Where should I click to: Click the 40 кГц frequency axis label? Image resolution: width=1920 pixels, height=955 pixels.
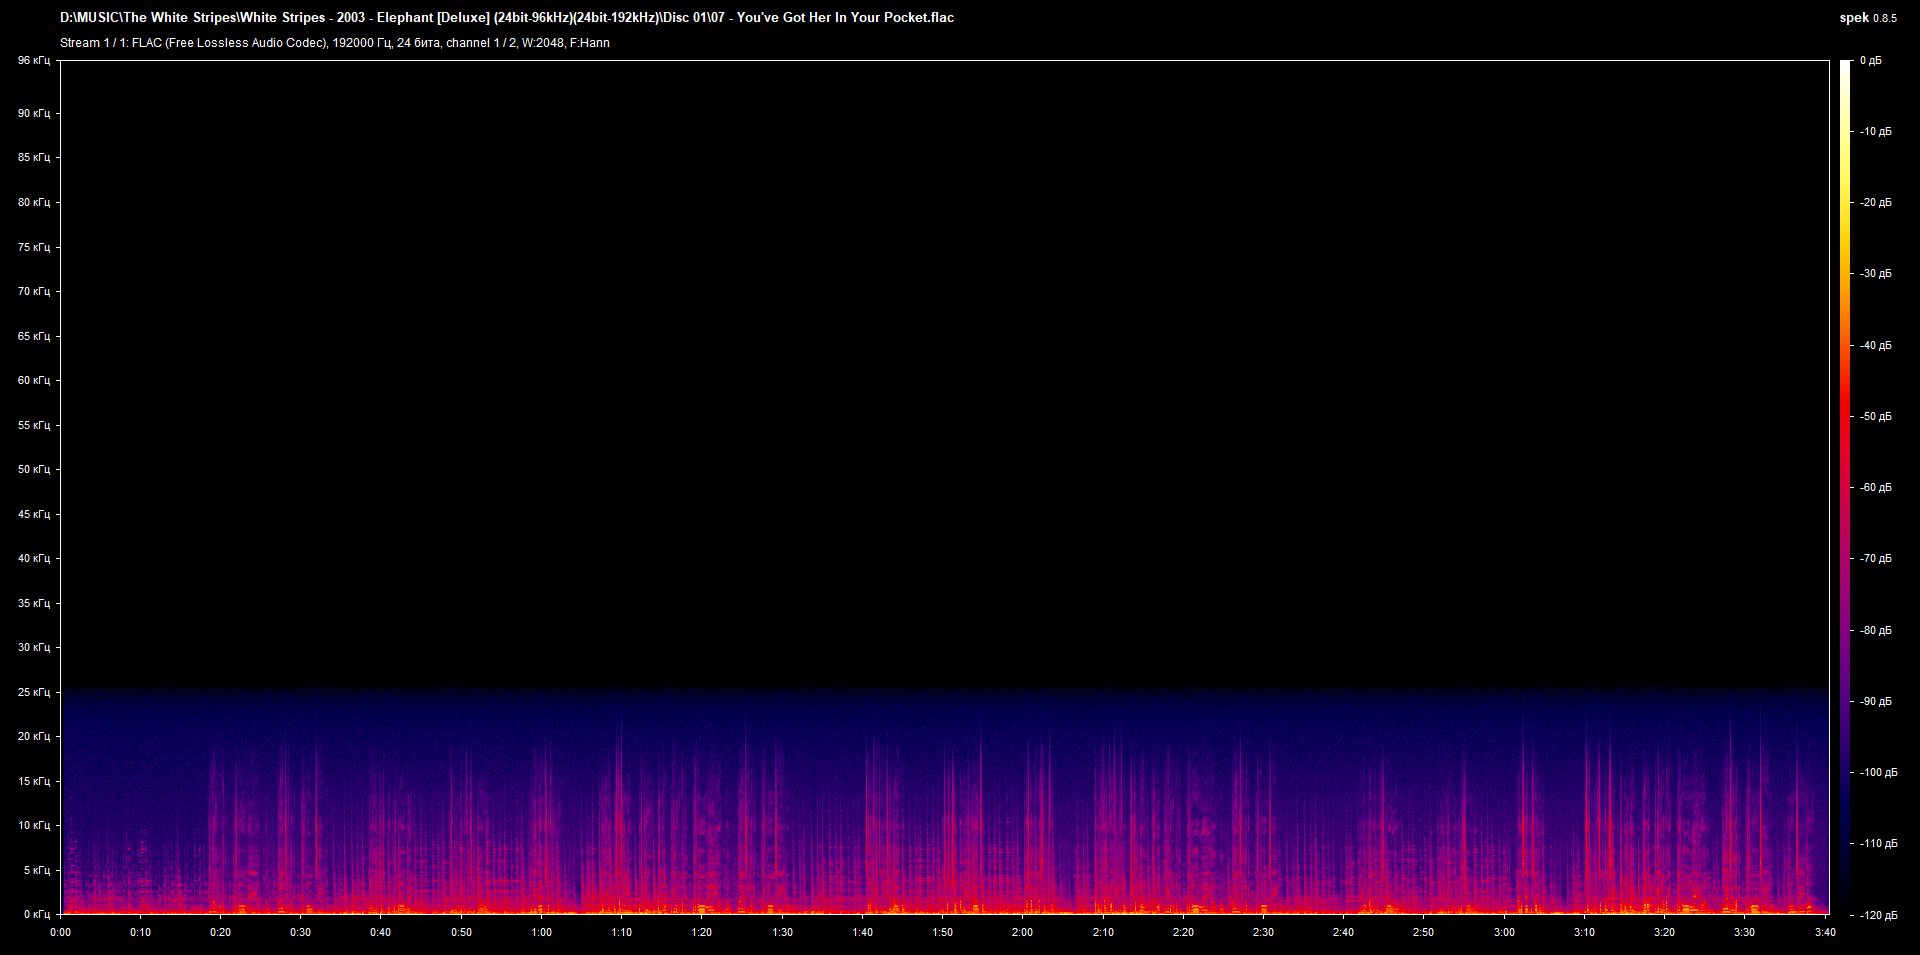tap(34, 558)
